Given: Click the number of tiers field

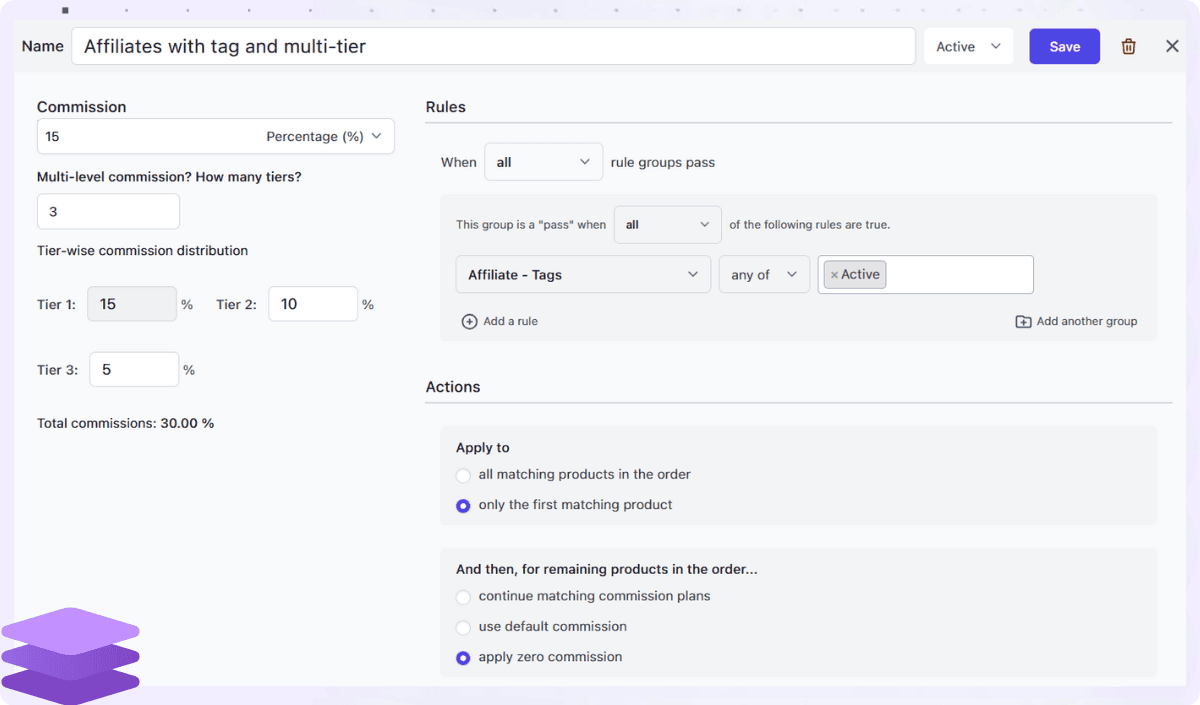Looking at the screenshot, I should click(x=108, y=212).
